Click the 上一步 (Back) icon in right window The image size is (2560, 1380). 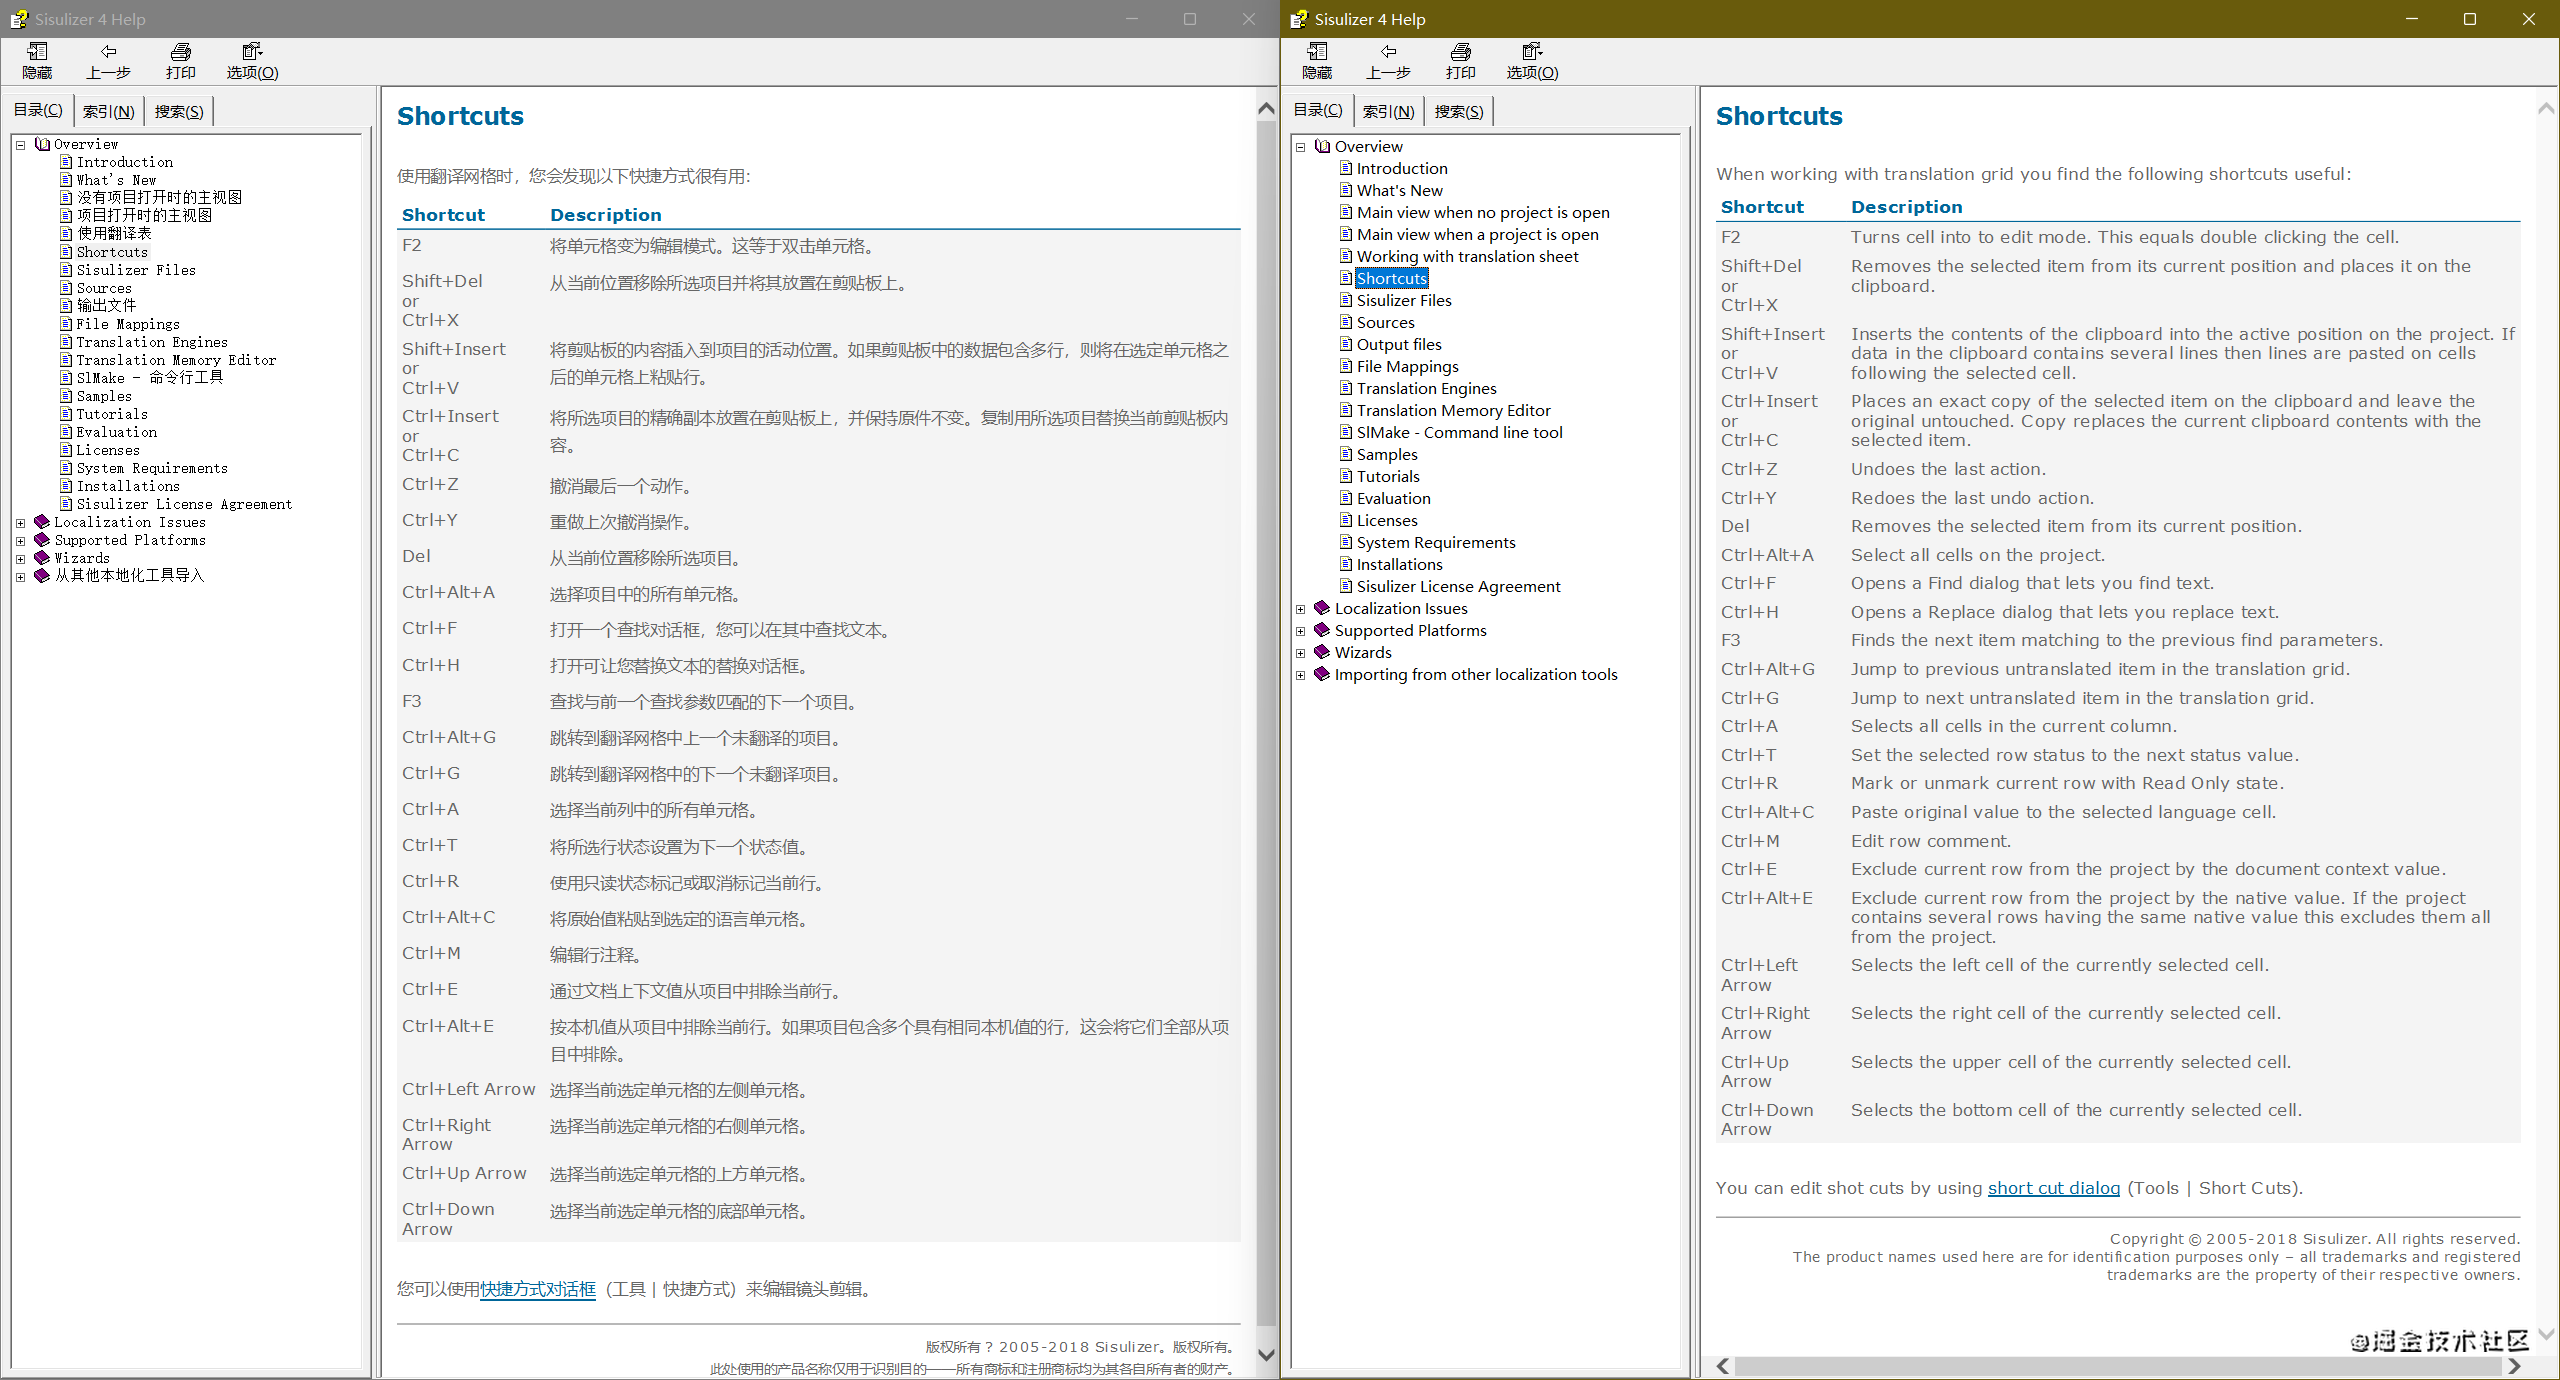click(x=1388, y=52)
